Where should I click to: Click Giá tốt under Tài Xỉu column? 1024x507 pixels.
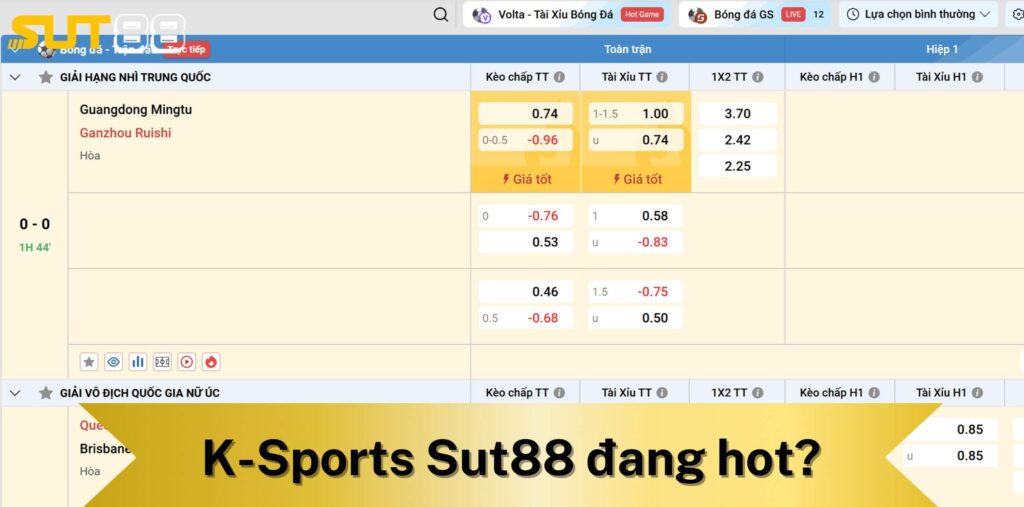[x=637, y=179]
